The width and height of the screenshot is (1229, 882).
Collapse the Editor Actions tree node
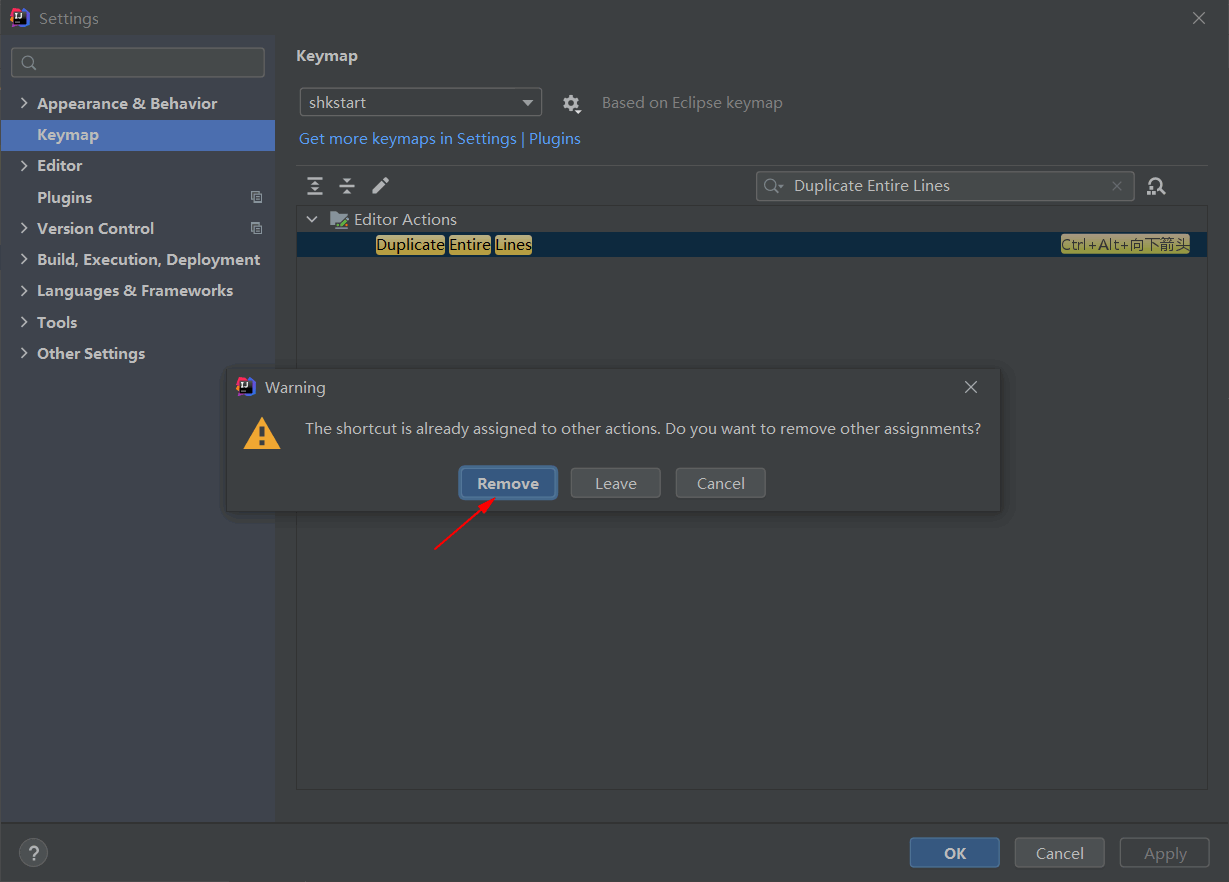pos(312,220)
